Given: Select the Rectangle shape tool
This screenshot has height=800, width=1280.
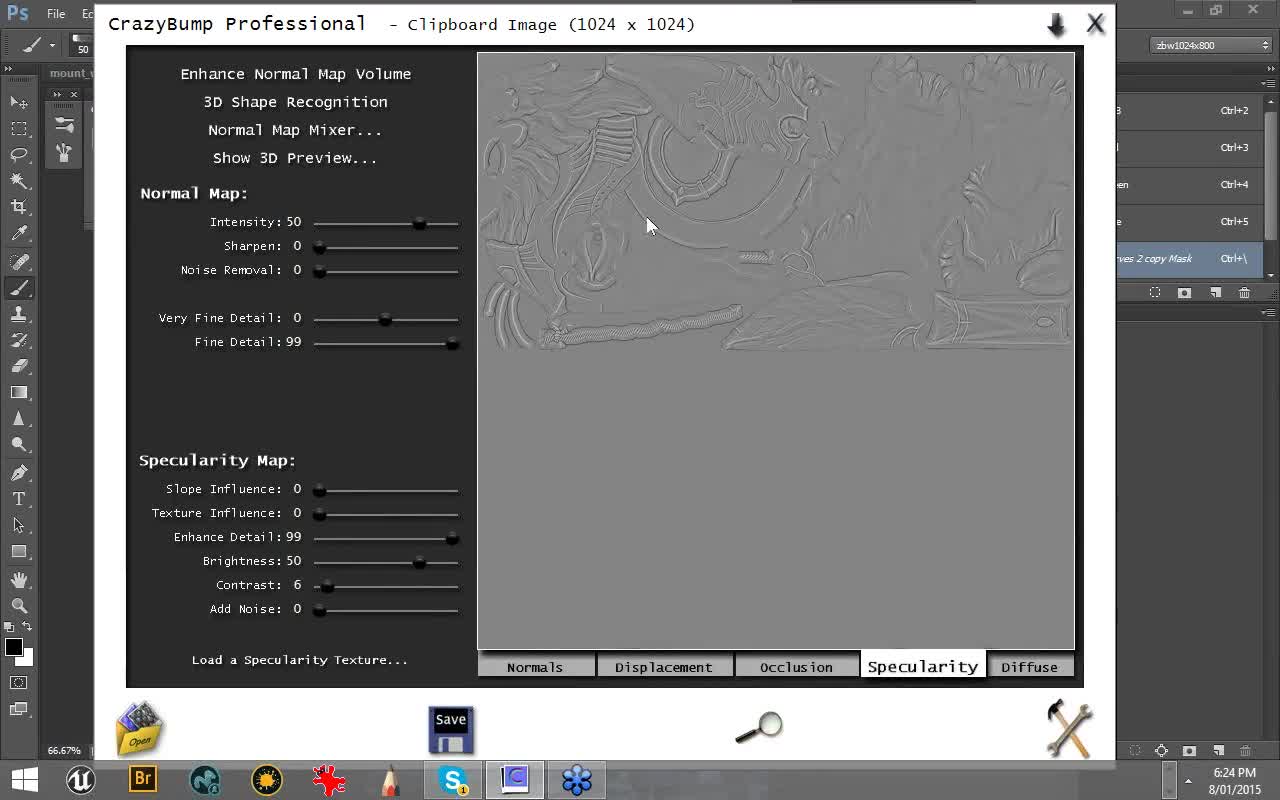Looking at the screenshot, I should [x=19, y=551].
